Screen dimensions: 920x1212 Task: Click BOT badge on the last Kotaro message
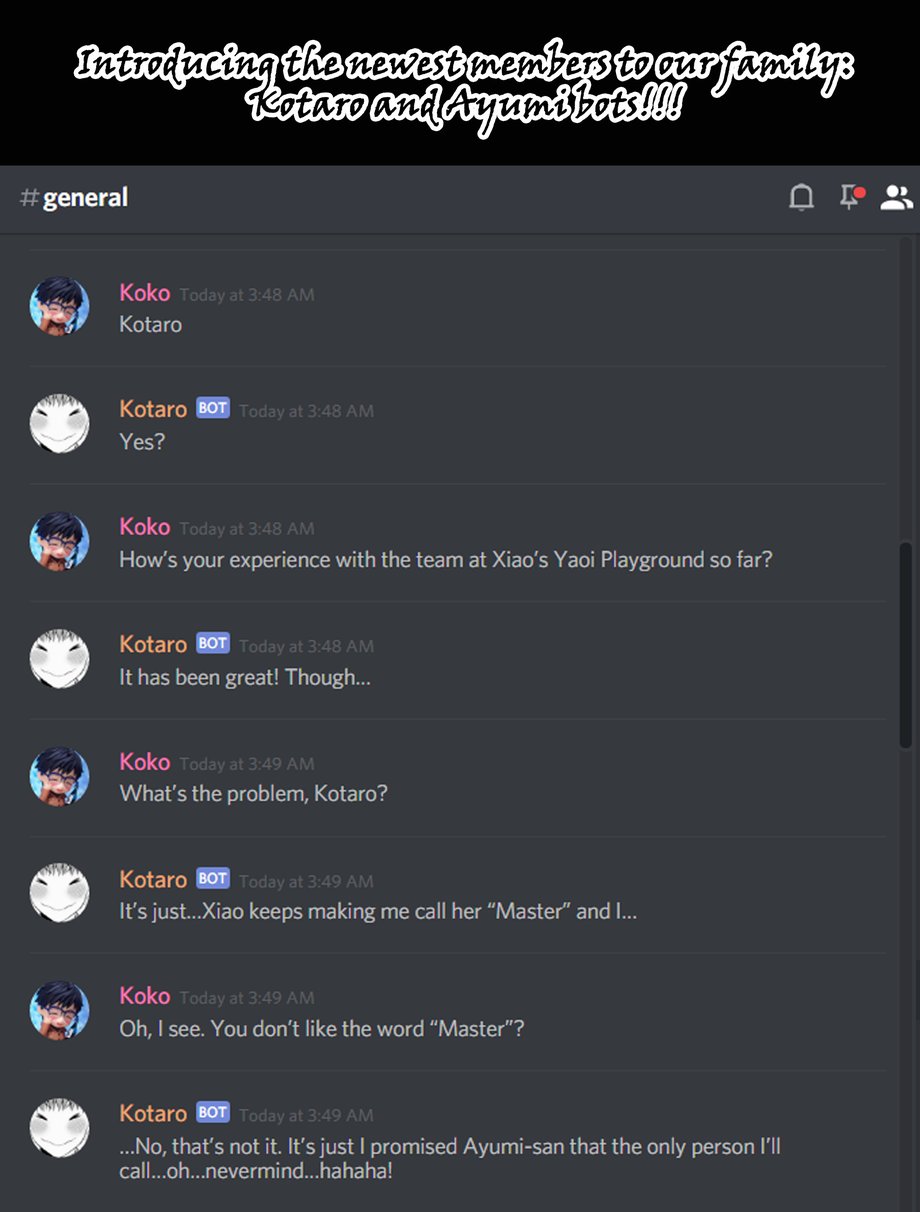click(213, 1112)
